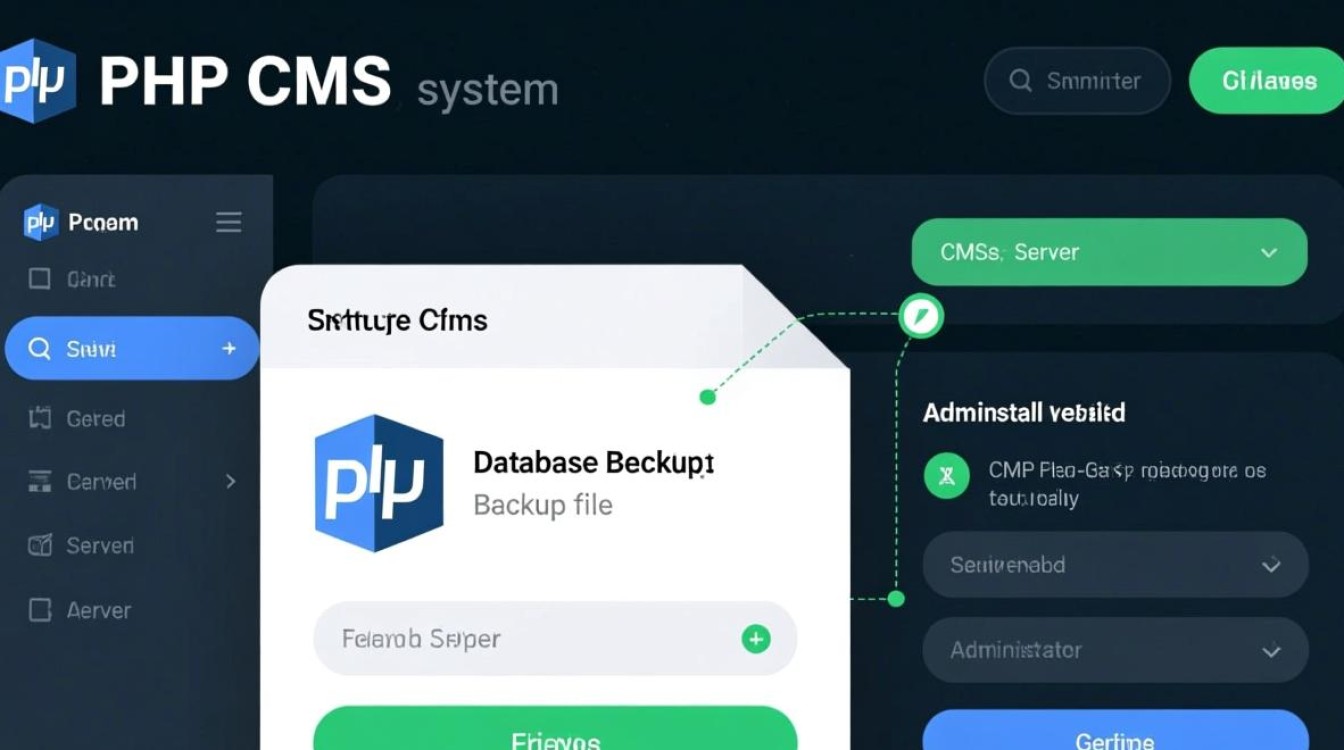Click the green button in the header
The image size is (1344, 750).
[x=1268, y=81]
